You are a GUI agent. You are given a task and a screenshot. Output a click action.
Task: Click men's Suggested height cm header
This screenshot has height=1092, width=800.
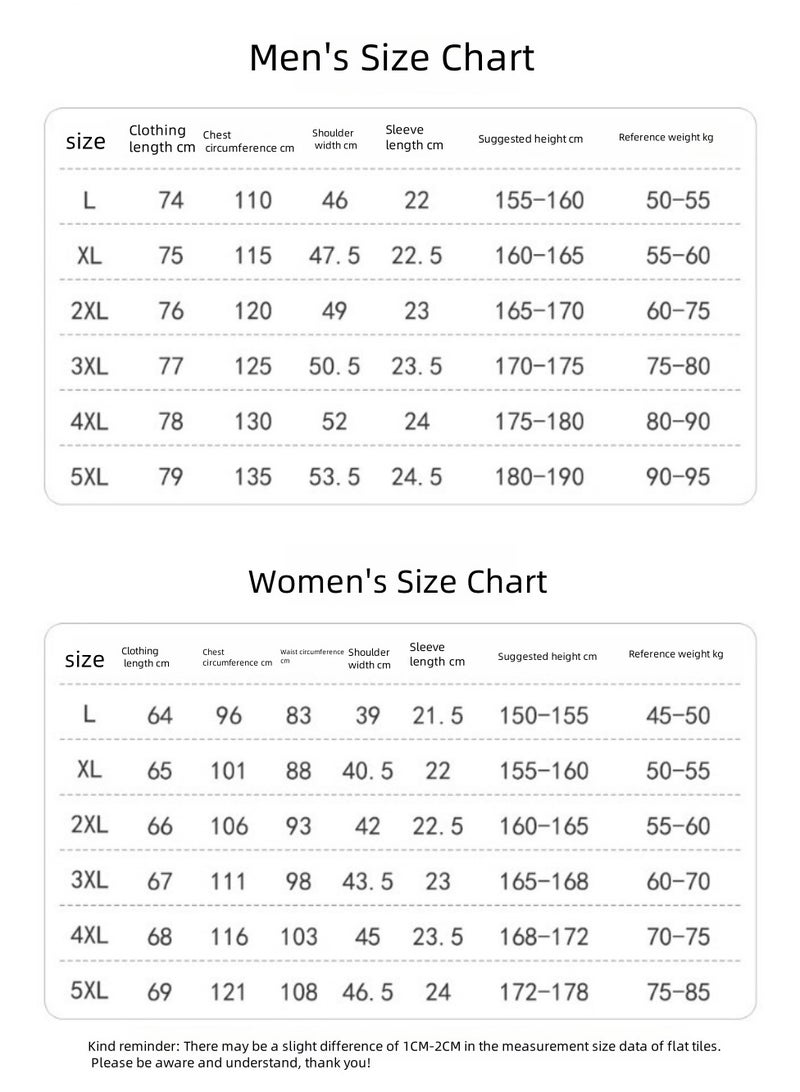pyautogui.click(x=530, y=139)
